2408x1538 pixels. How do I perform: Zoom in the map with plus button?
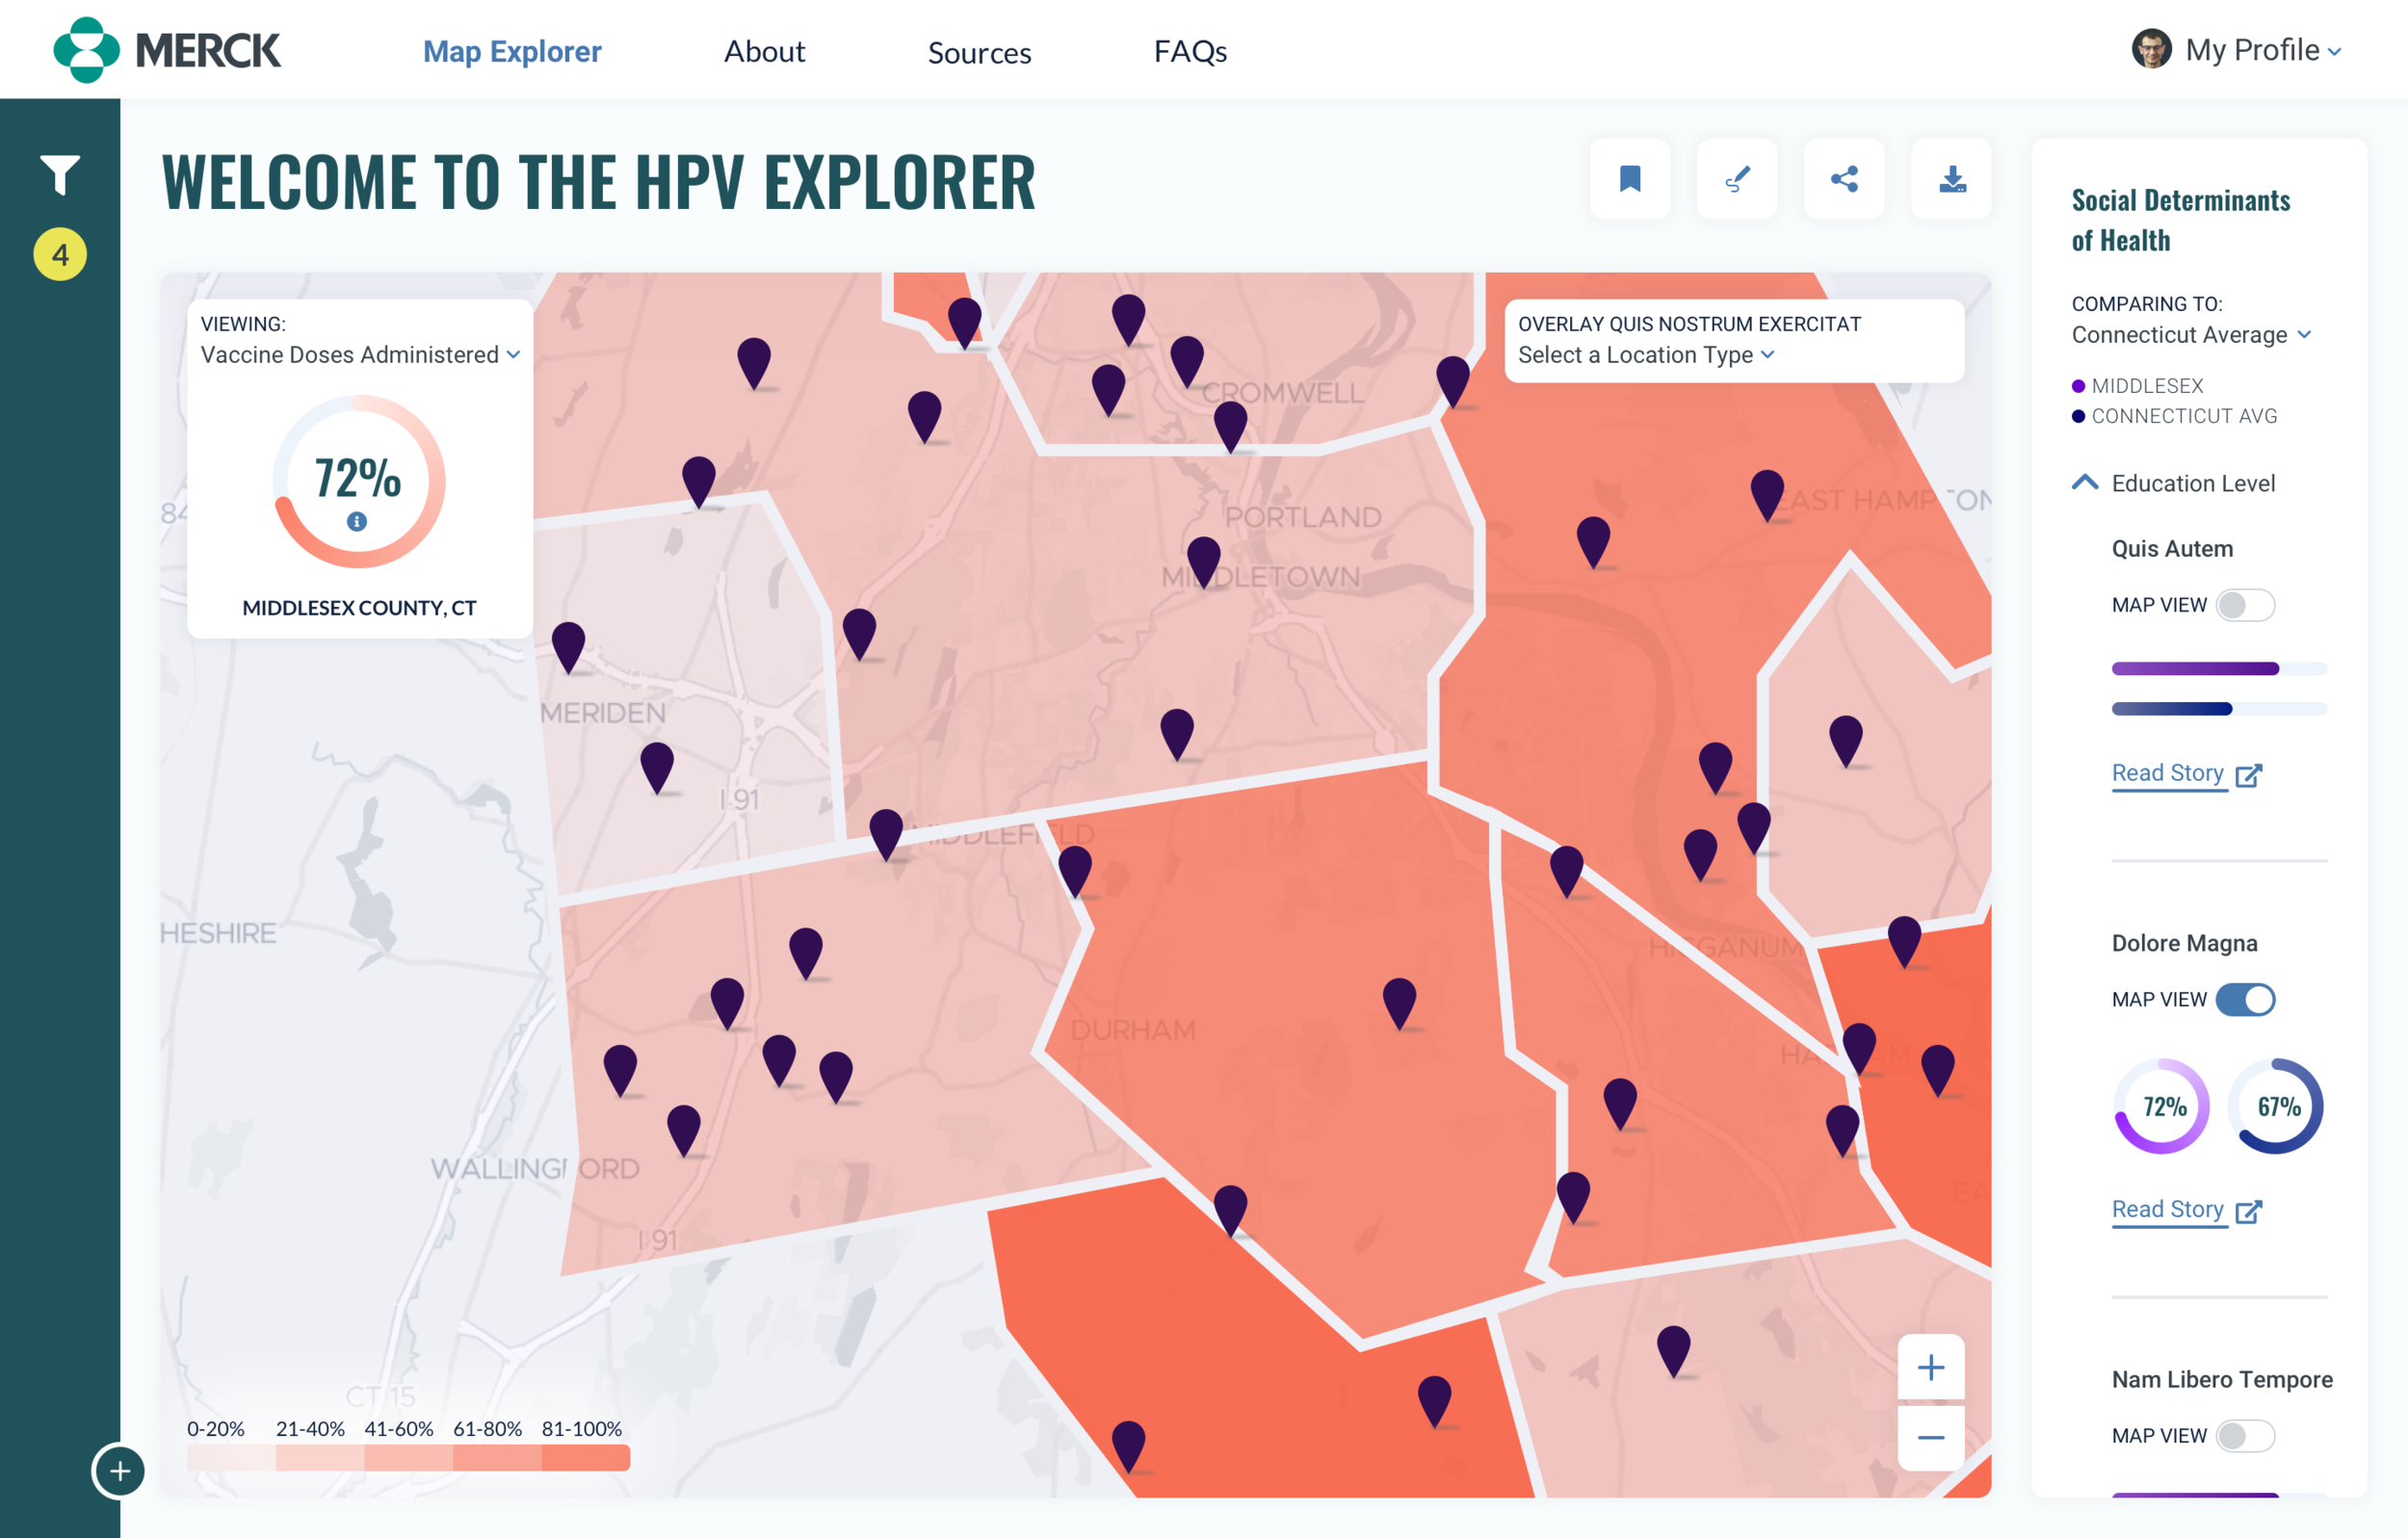click(x=1931, y=1367)
